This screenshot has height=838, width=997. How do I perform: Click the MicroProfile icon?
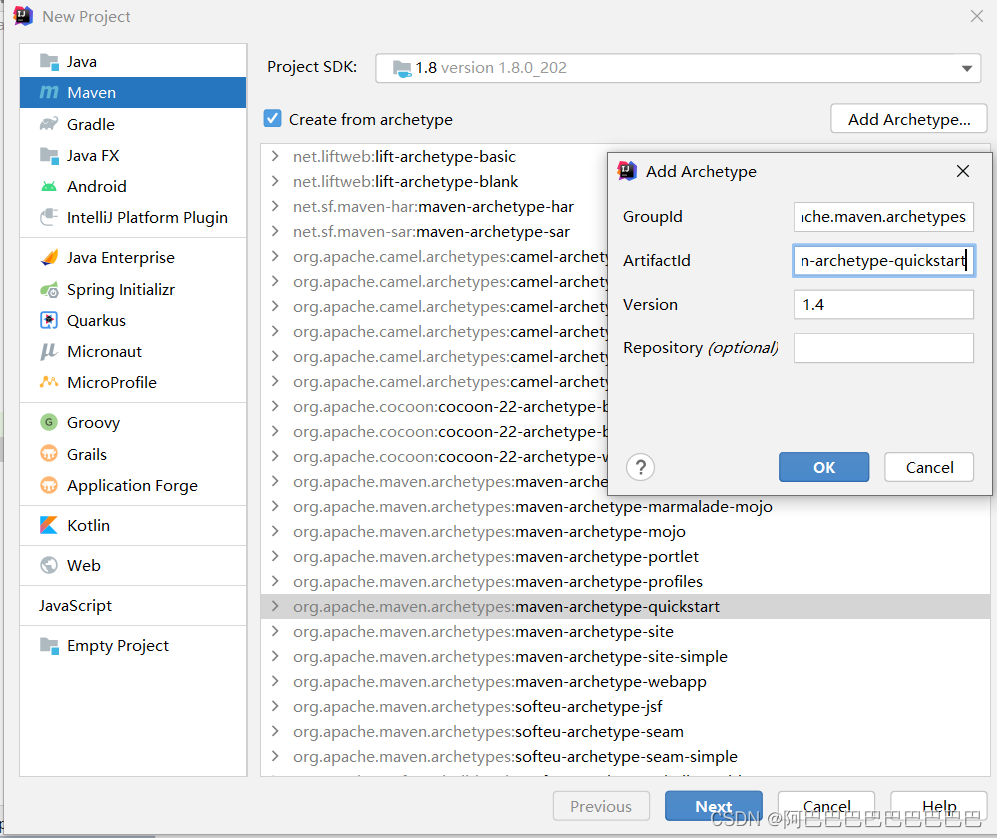click(x=49, y=382)
